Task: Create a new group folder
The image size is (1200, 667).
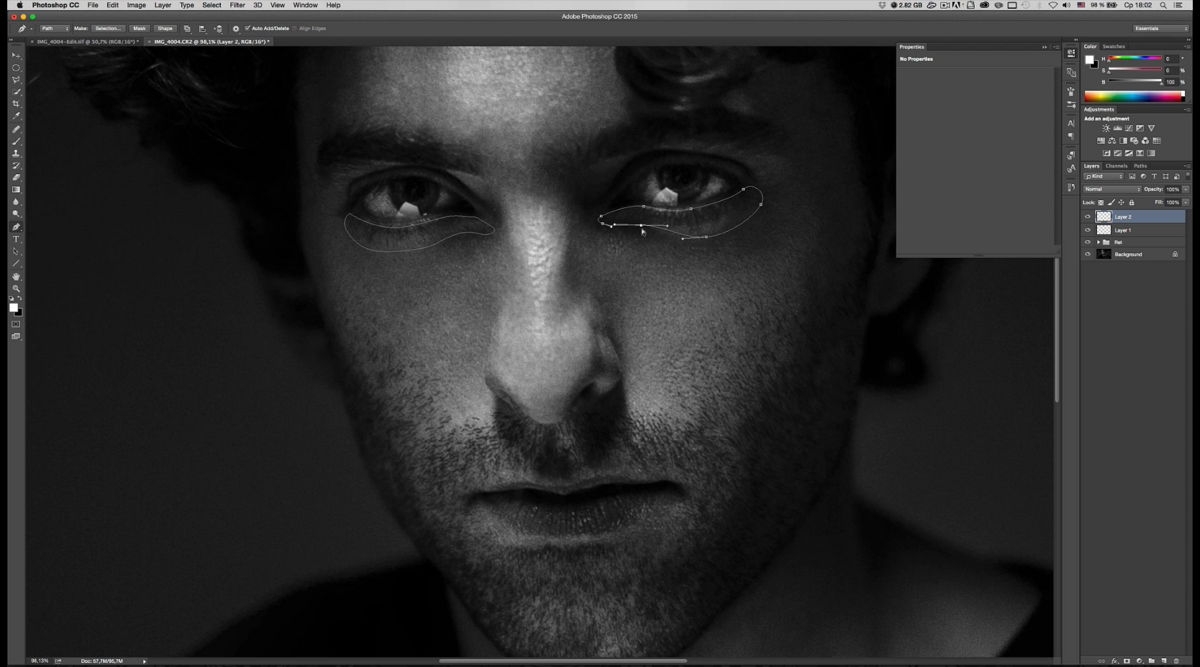Action: pyautogui.click(x=1152, y=661)
